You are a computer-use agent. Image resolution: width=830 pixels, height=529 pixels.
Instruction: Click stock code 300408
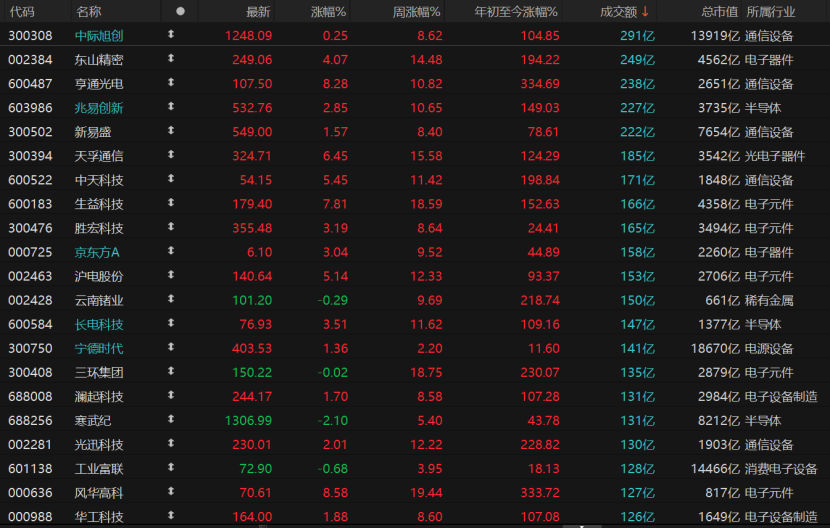(30, 373)
